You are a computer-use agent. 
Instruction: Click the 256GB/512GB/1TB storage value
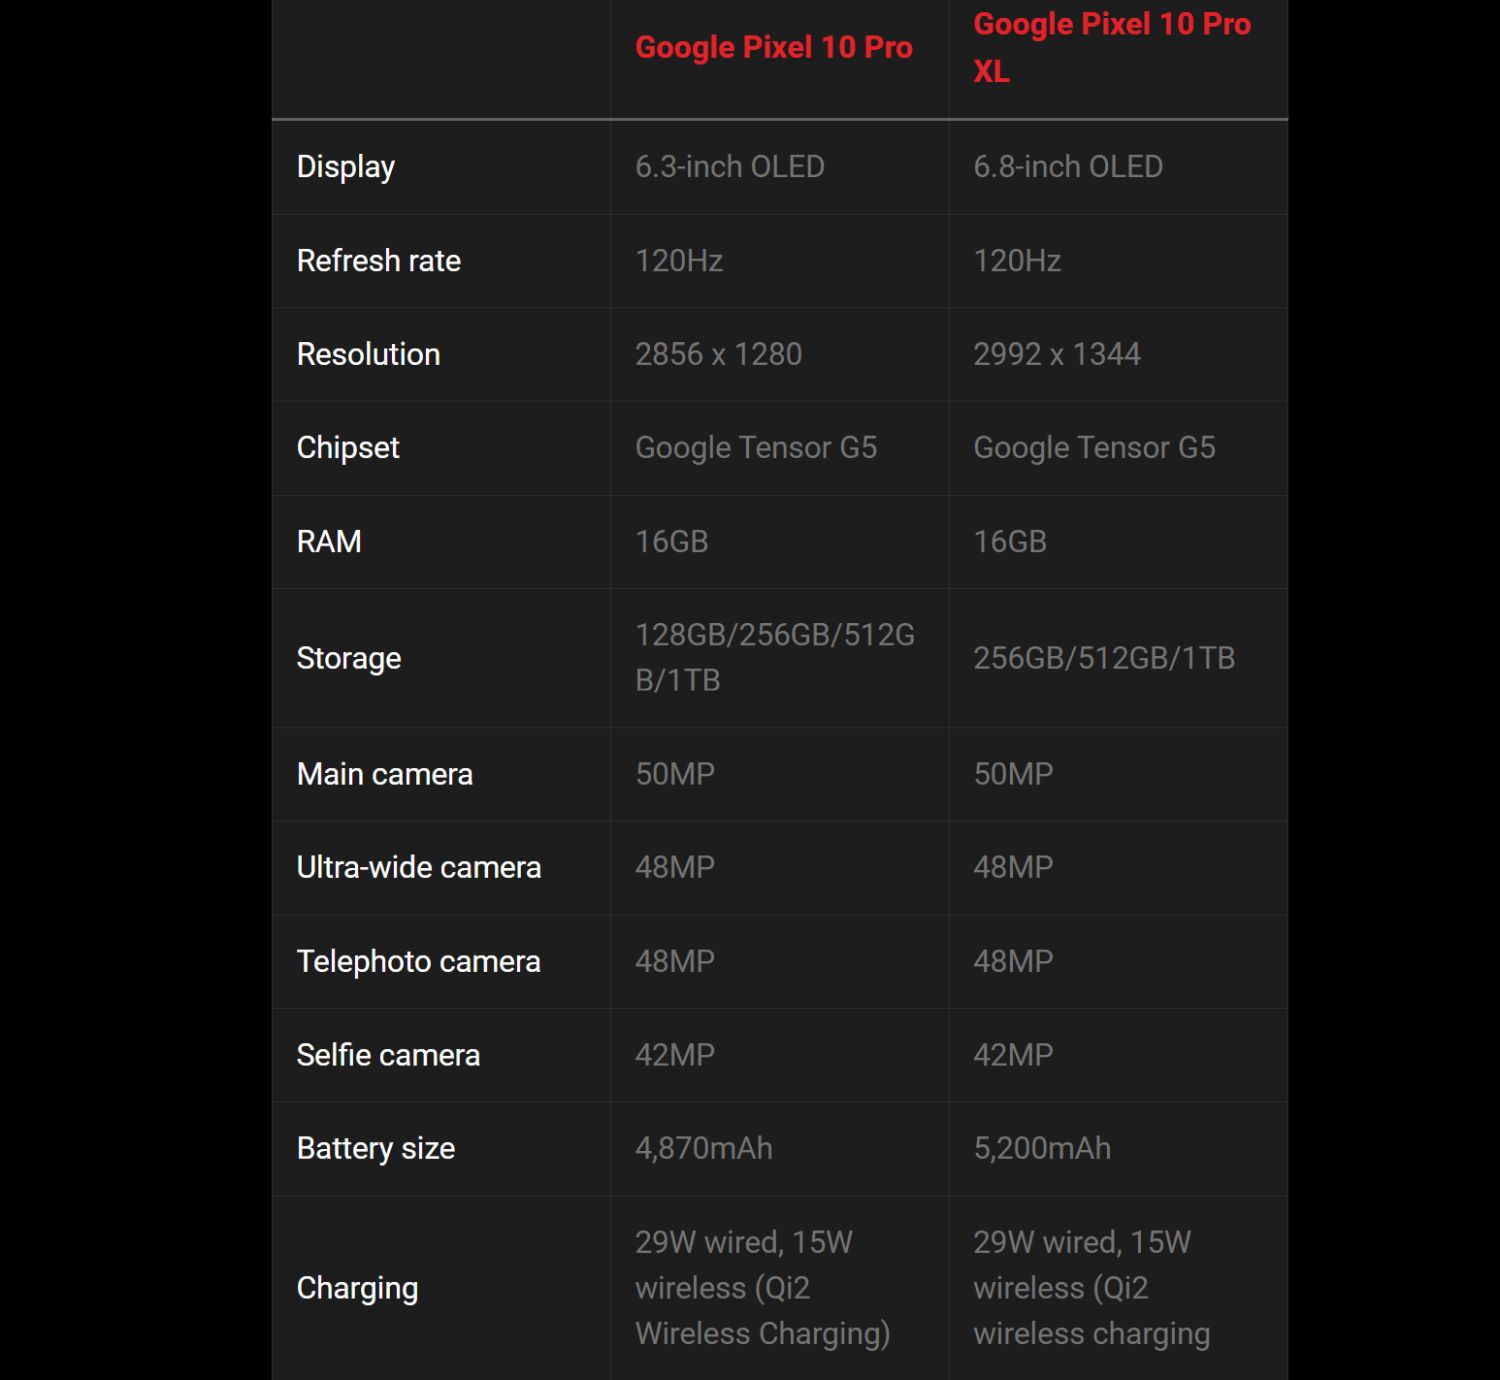click(1104, 658)
